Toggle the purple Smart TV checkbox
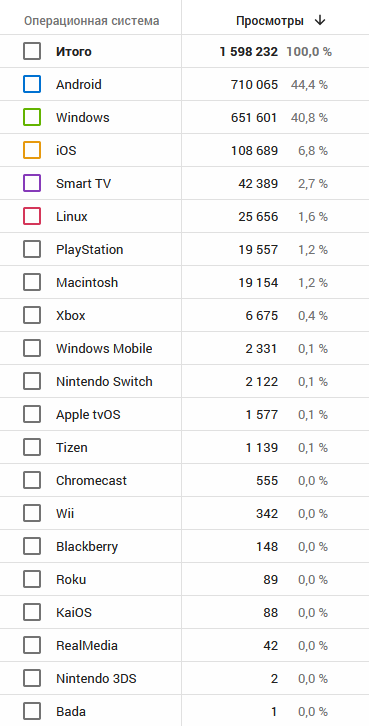The height and width of the screenshot is (726, 369). click(32, 183)
